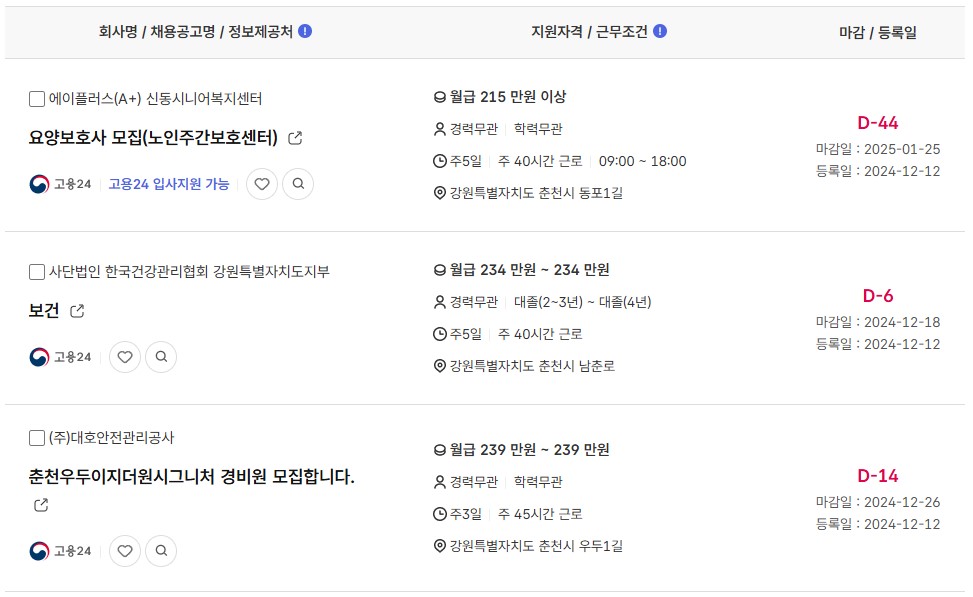Favorite the 보건 job with heart icon
This screenshot has height=597, width=973.
click(x=125, y=357)
